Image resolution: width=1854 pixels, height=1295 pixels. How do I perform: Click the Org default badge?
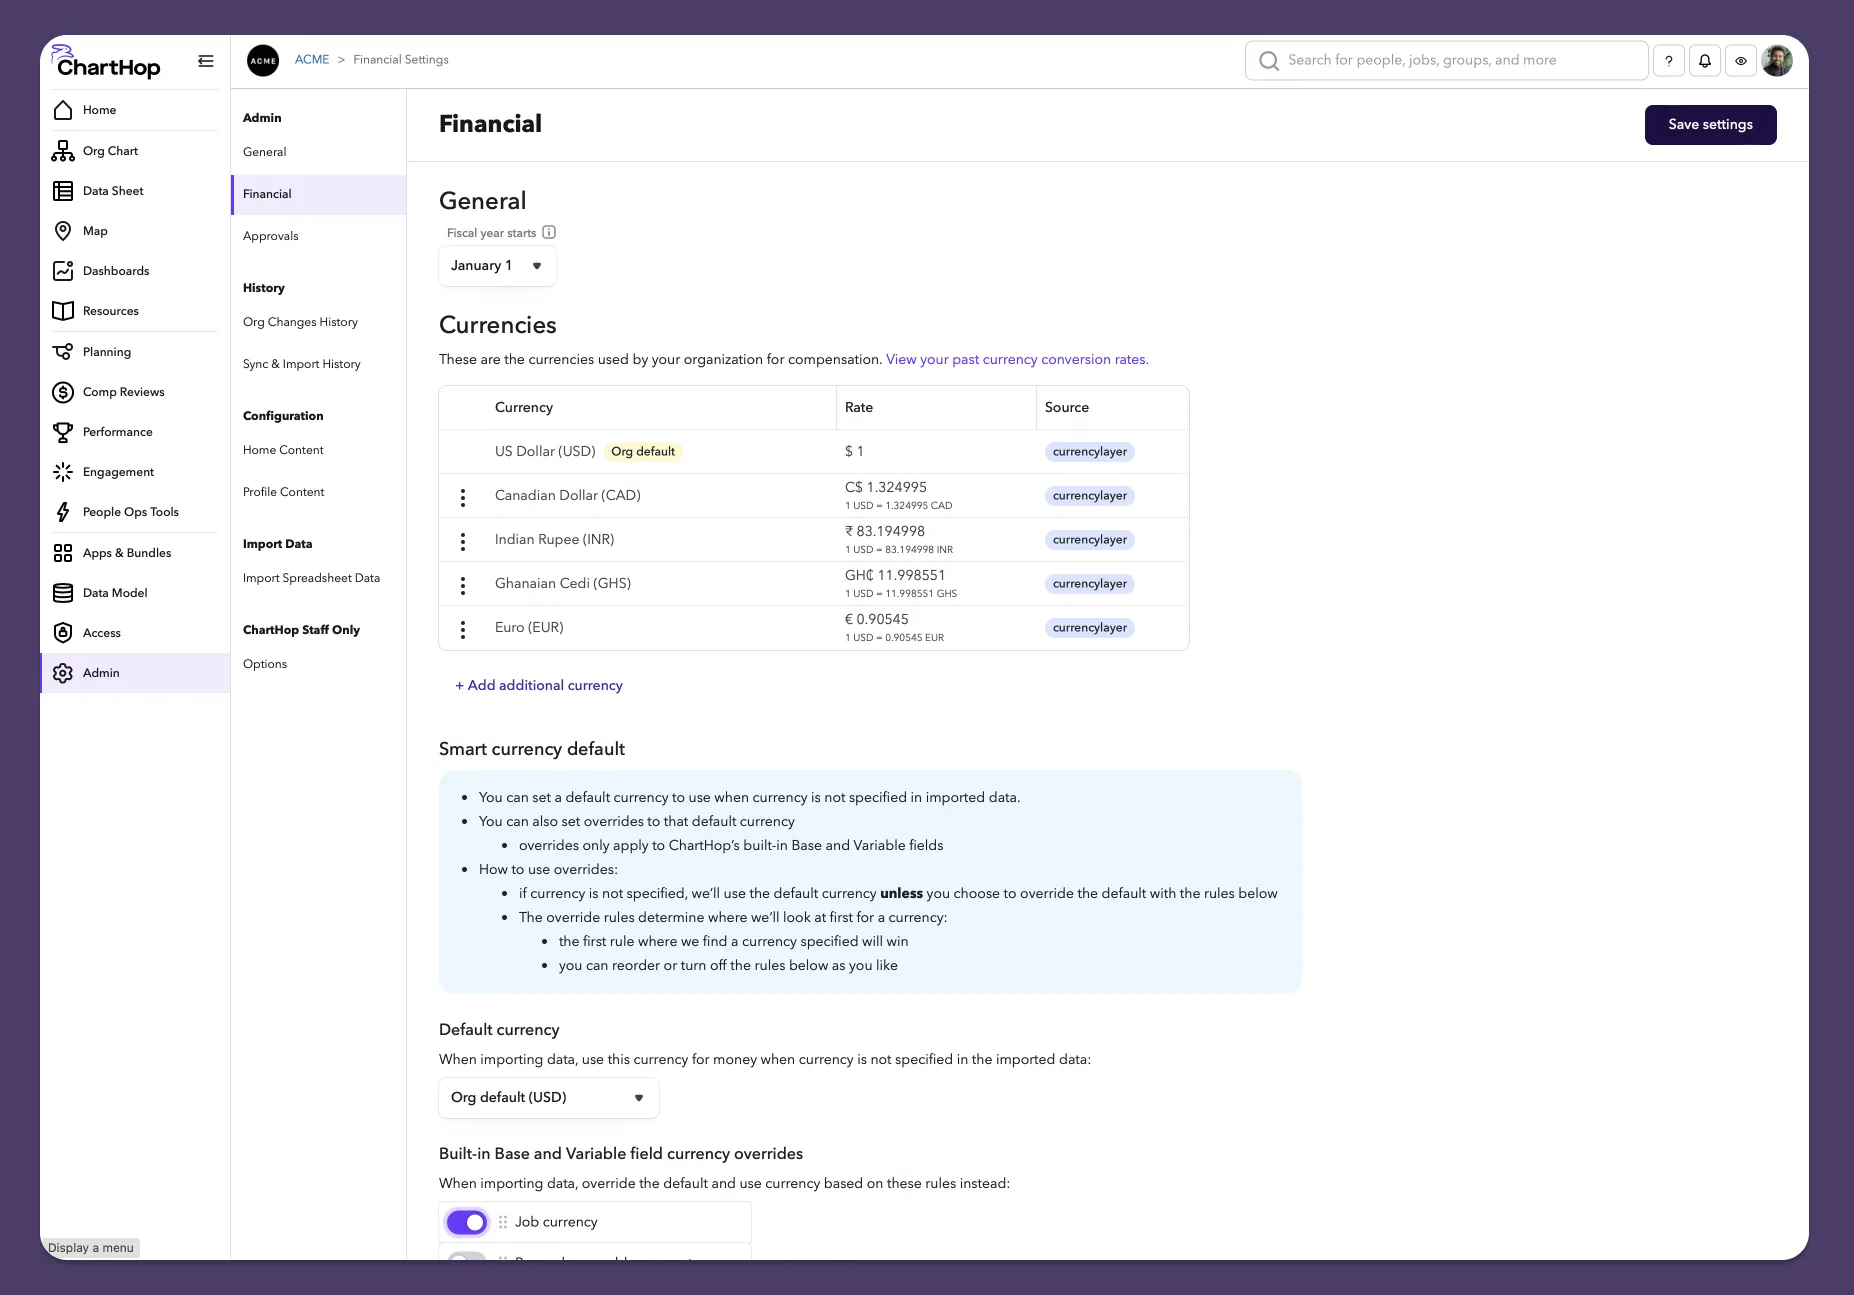coord(642,452)
